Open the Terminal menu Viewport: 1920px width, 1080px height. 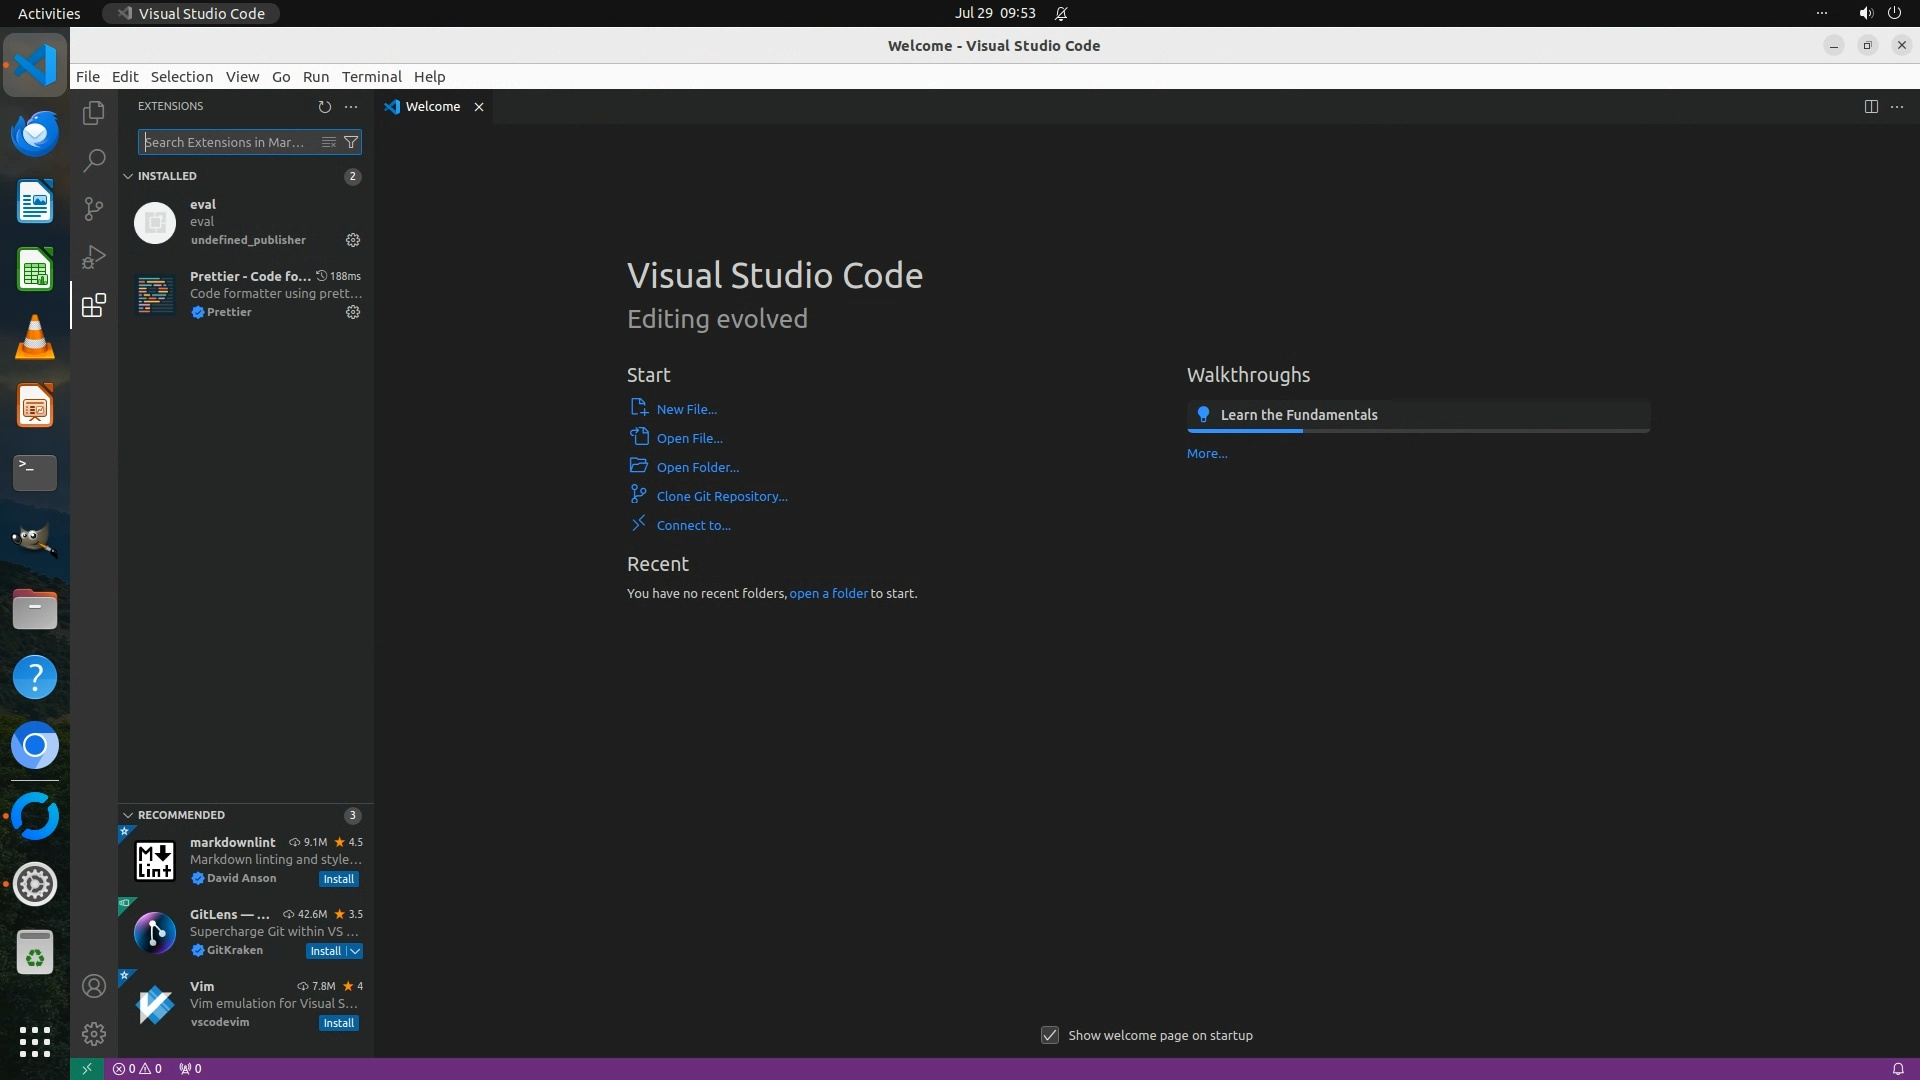(371, 77)
